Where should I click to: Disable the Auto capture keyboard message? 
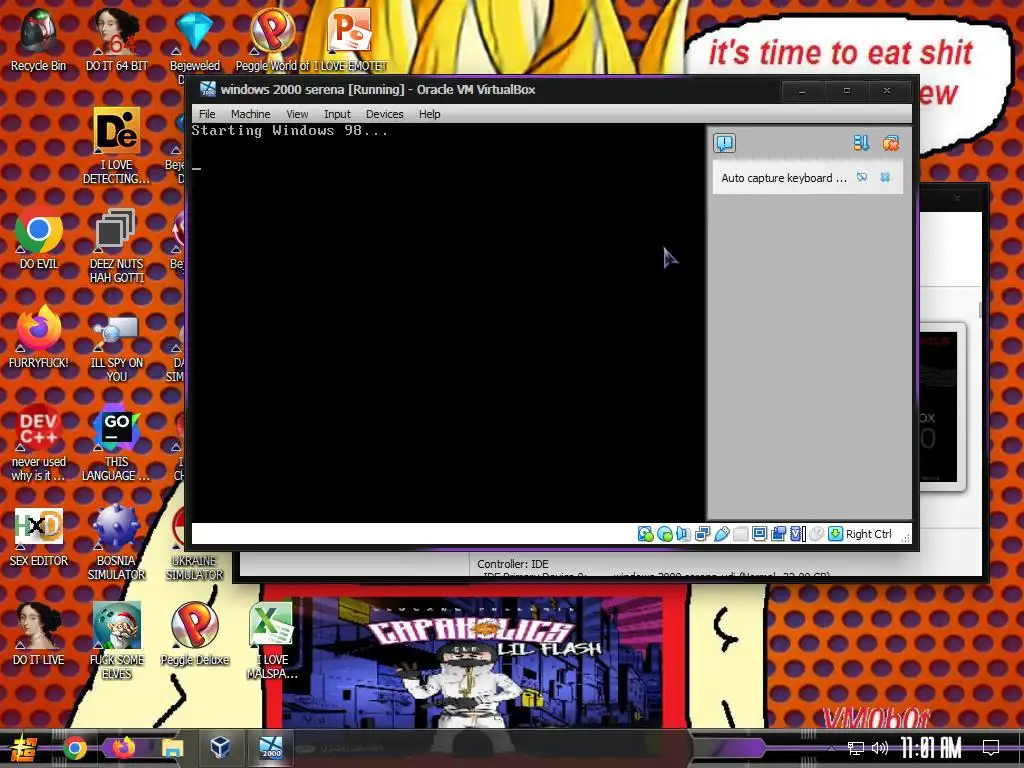(862, 177)
